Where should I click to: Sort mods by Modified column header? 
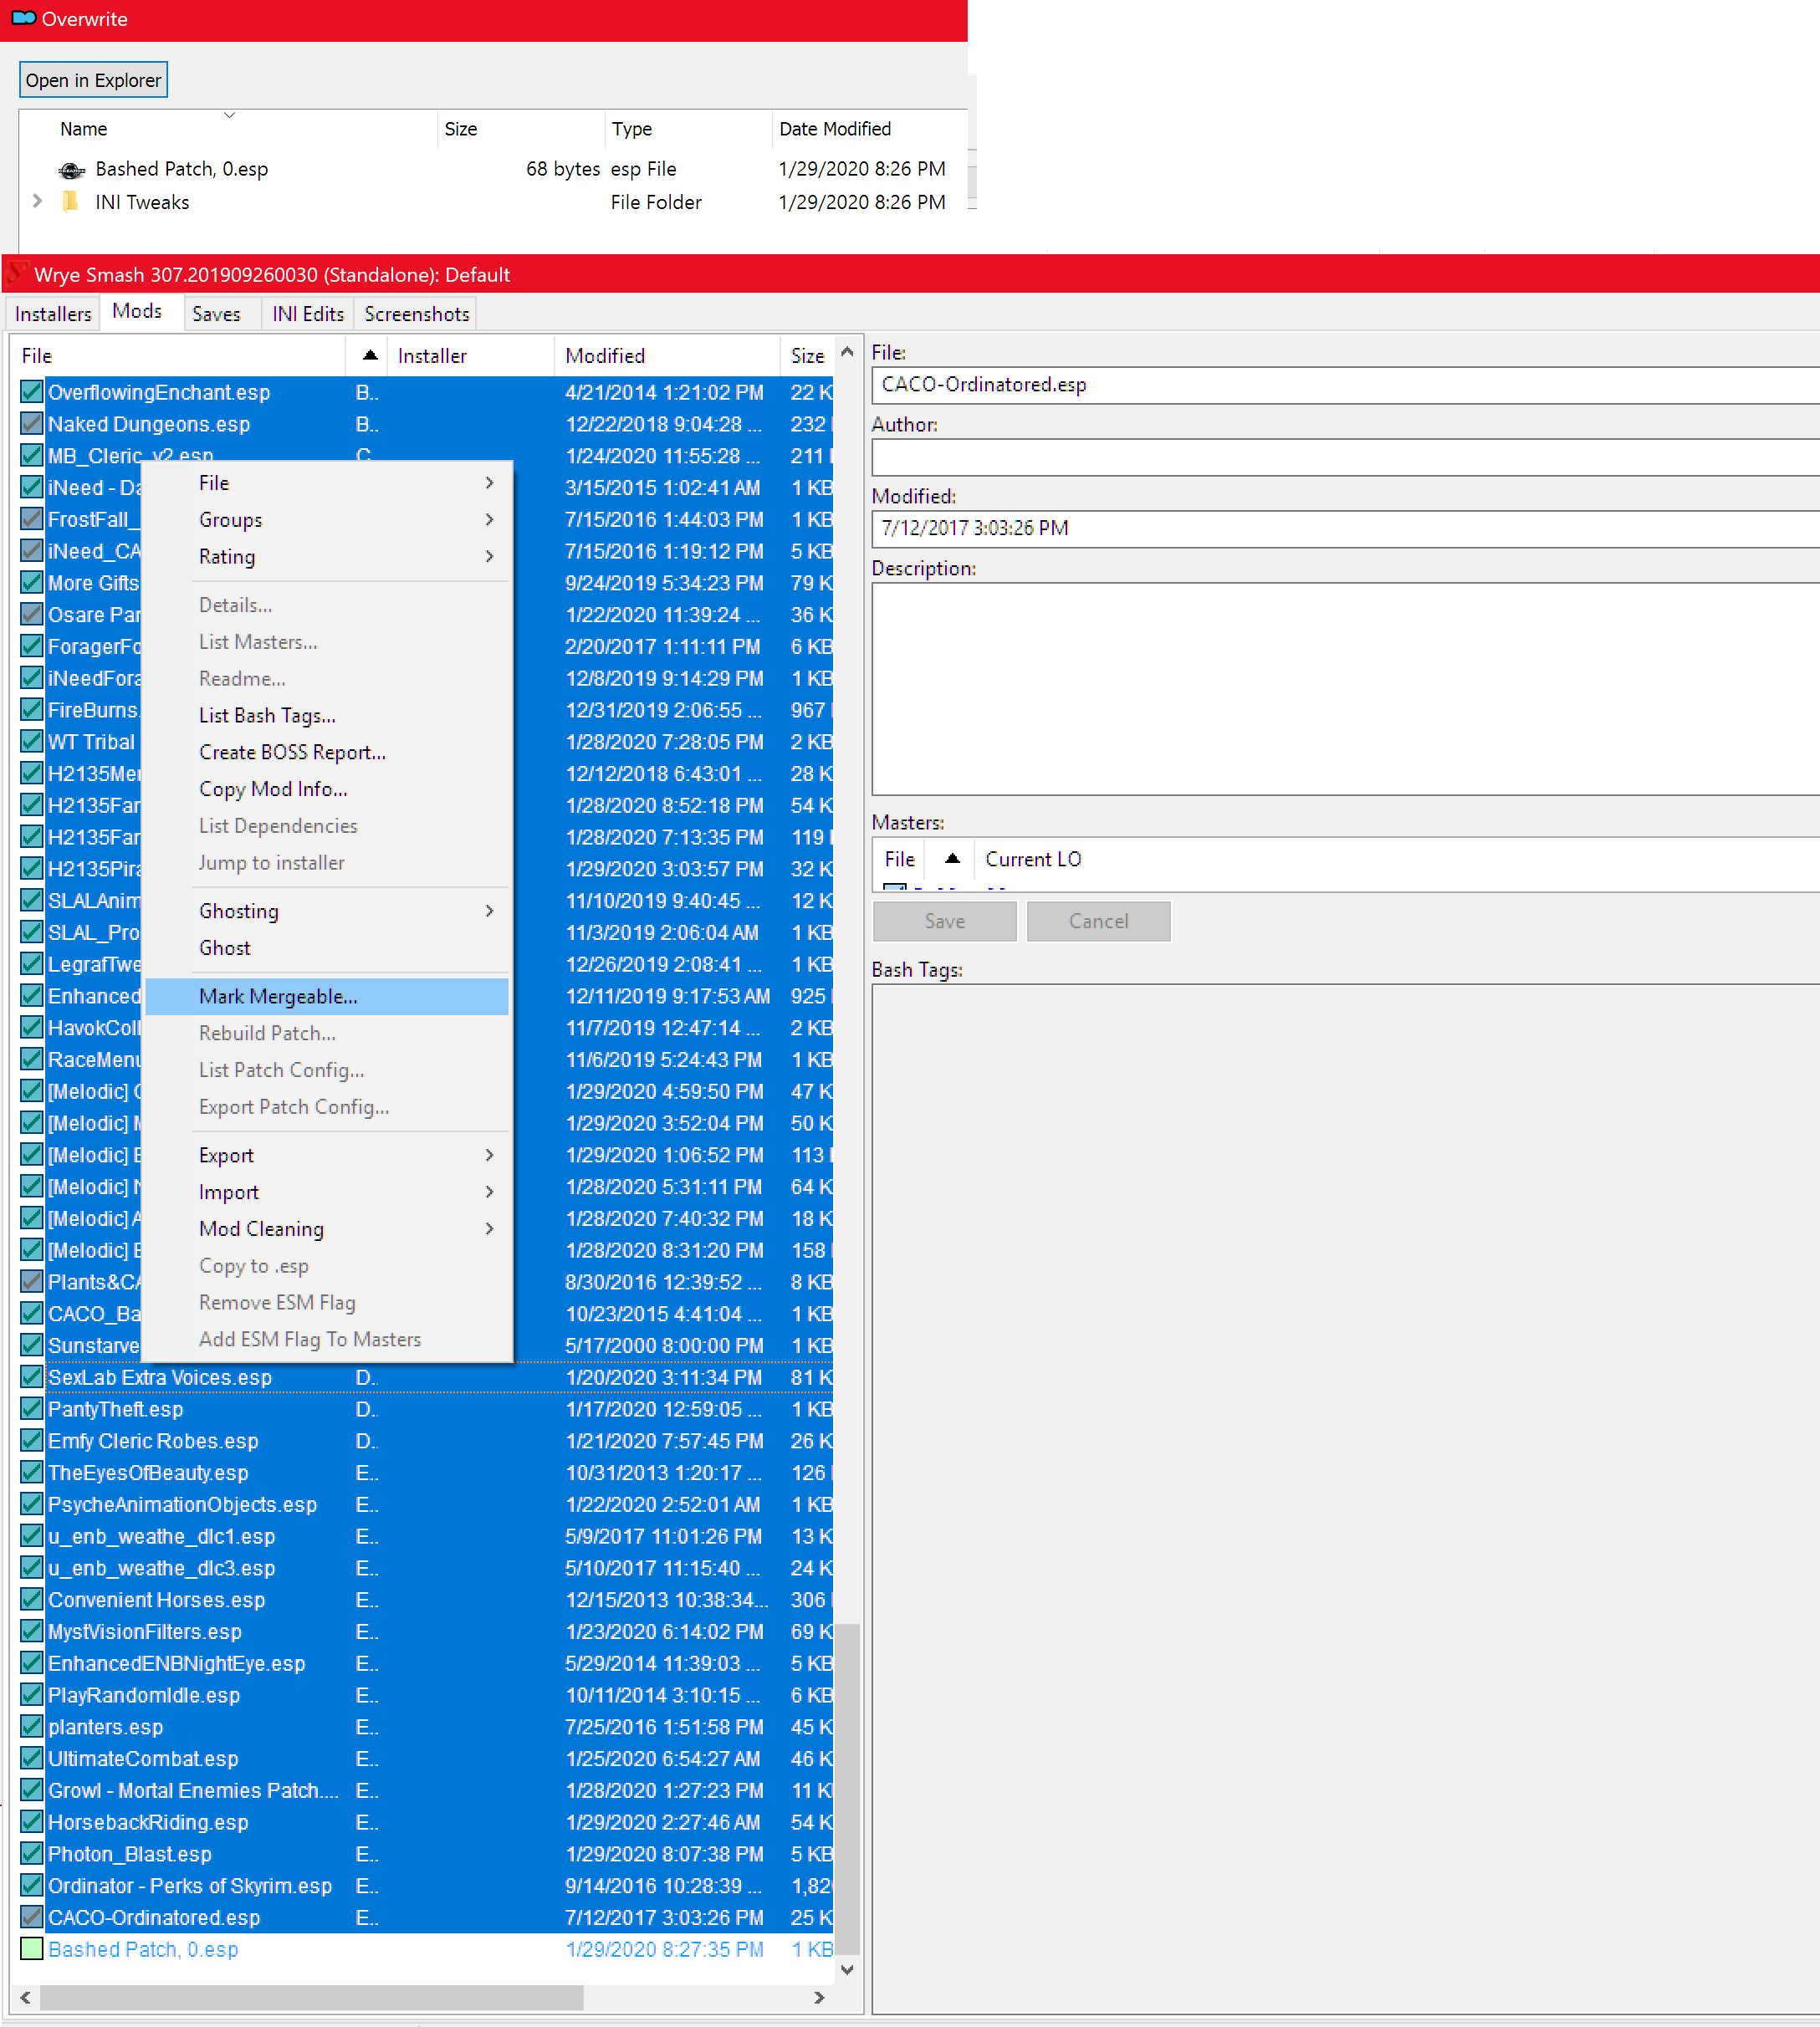click(667, 356)
